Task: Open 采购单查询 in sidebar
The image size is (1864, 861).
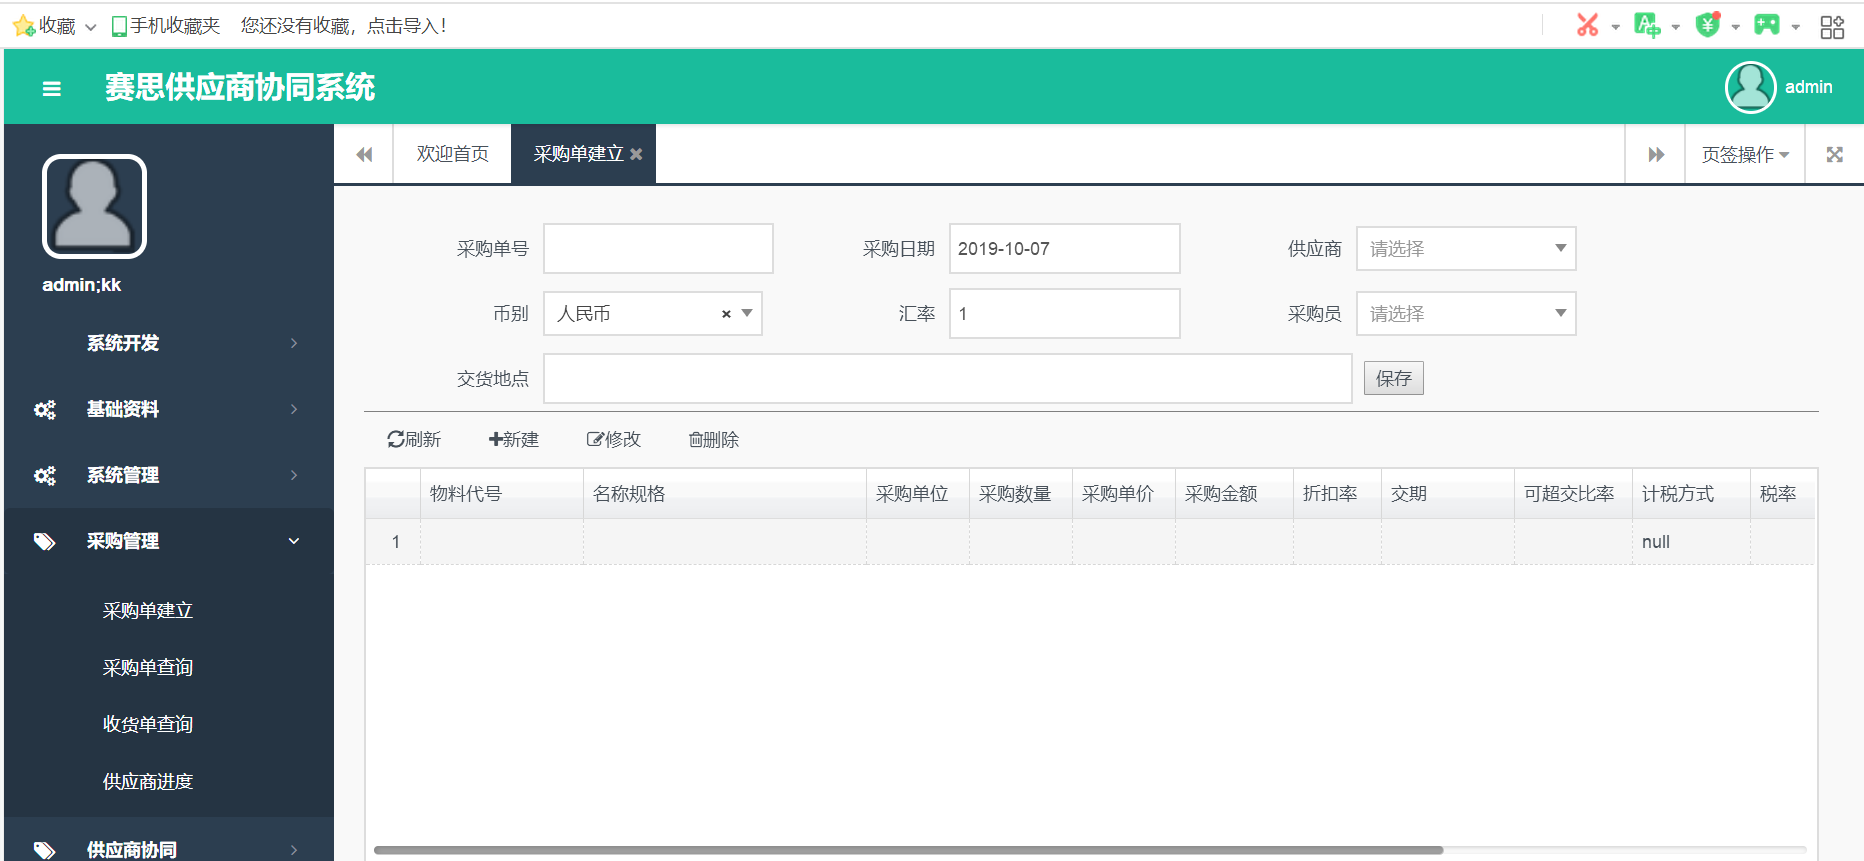Action: click(x=148, y=667)
